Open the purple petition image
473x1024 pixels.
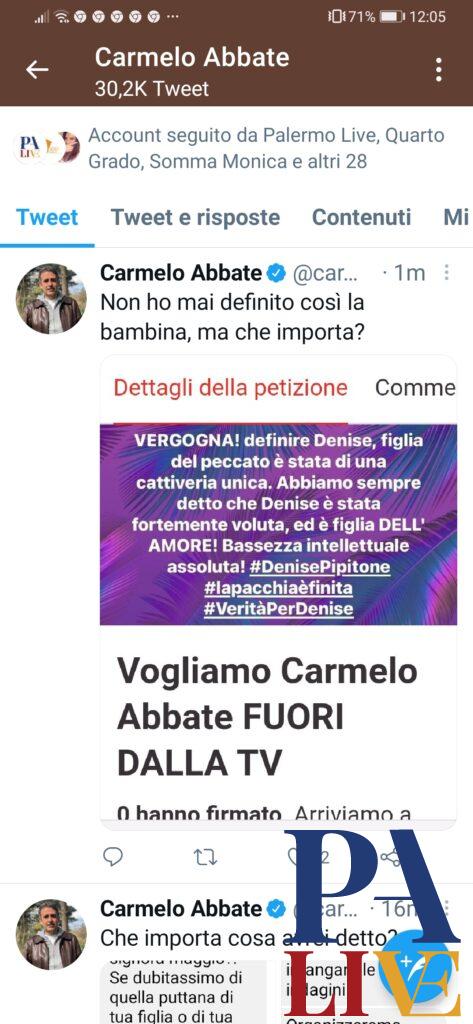278,524
